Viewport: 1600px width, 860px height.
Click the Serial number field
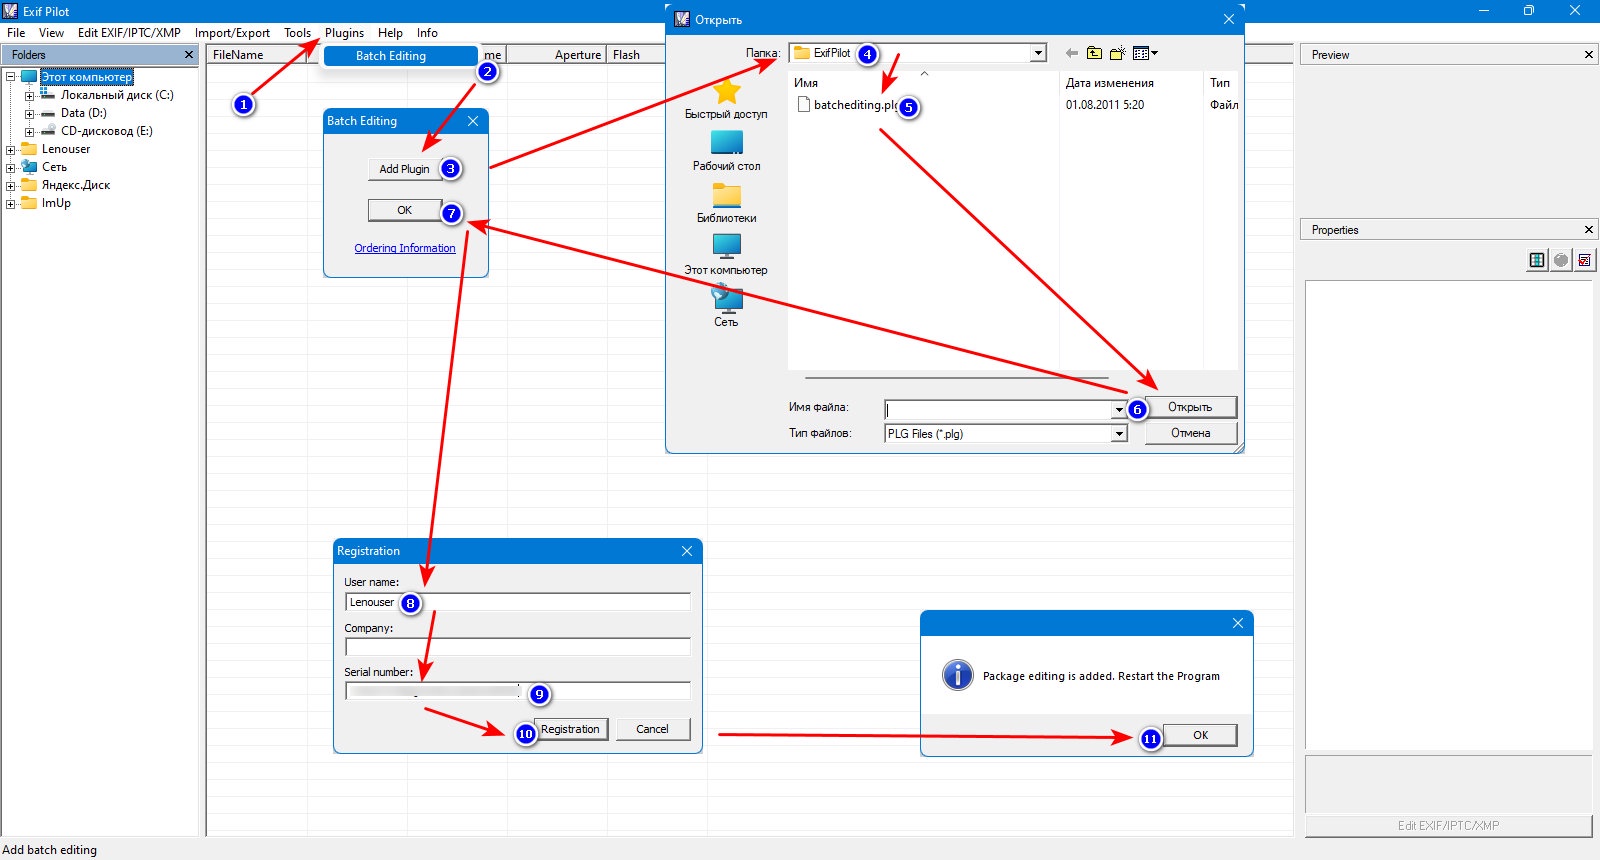coord(518,691)
